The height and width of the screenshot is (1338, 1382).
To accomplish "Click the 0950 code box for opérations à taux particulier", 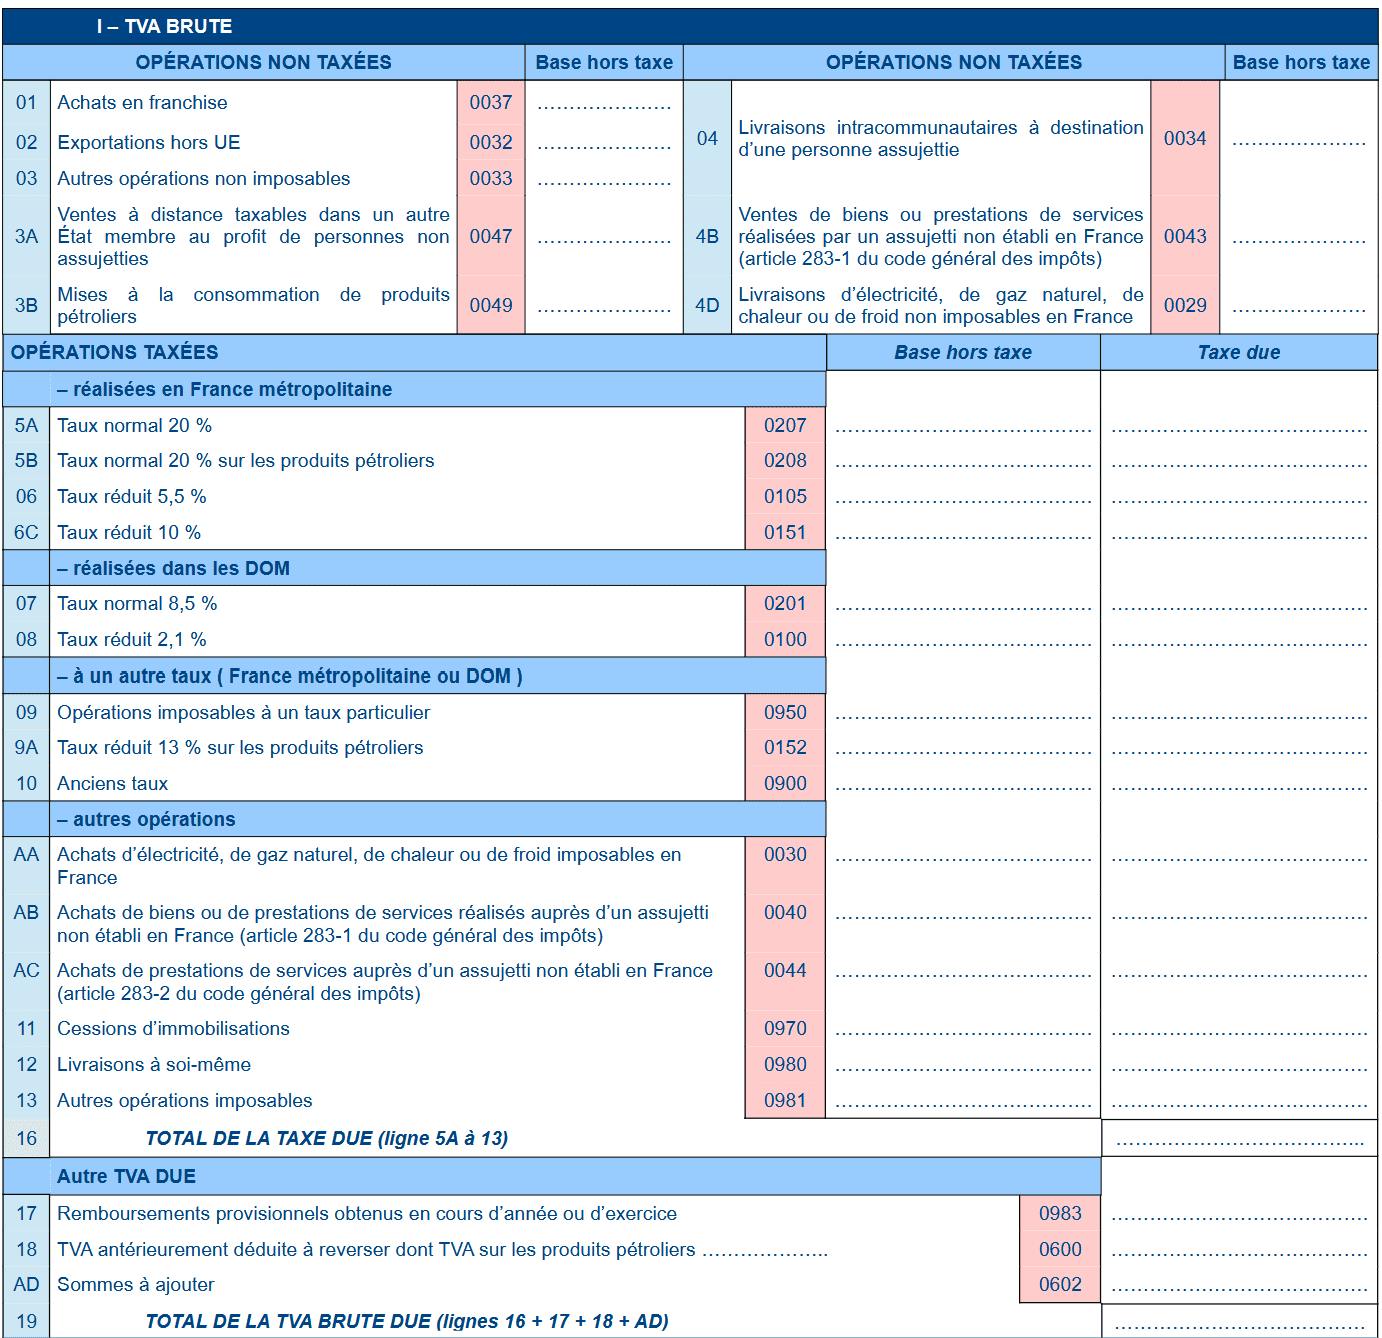I will pos(785,712).
